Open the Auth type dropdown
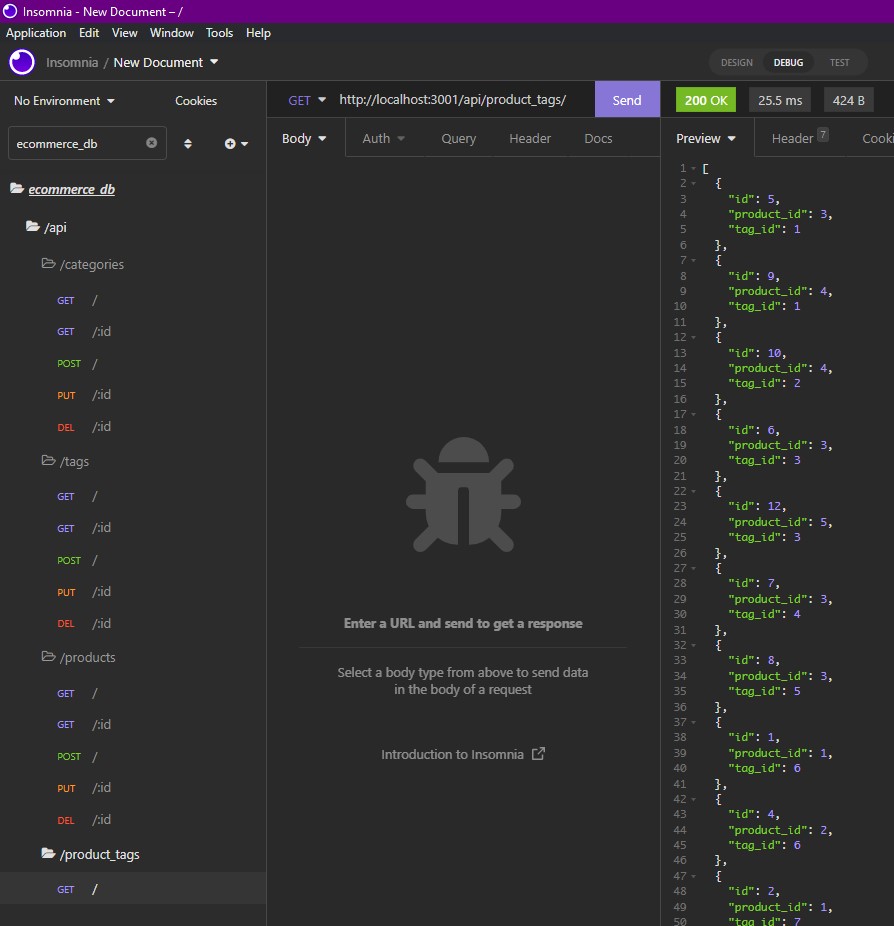Image resolution: width=894 pixels, height=926 pixels. coord(383,138)
